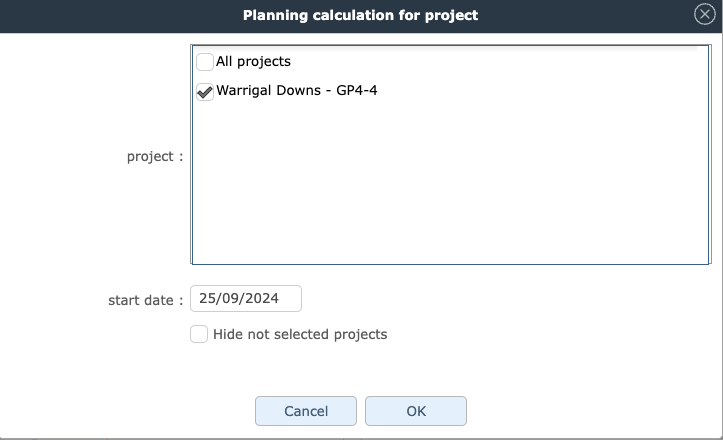Enable Hide not selected projects checkbox
Viewport: 723px width, 440px height.
point(199,334)
